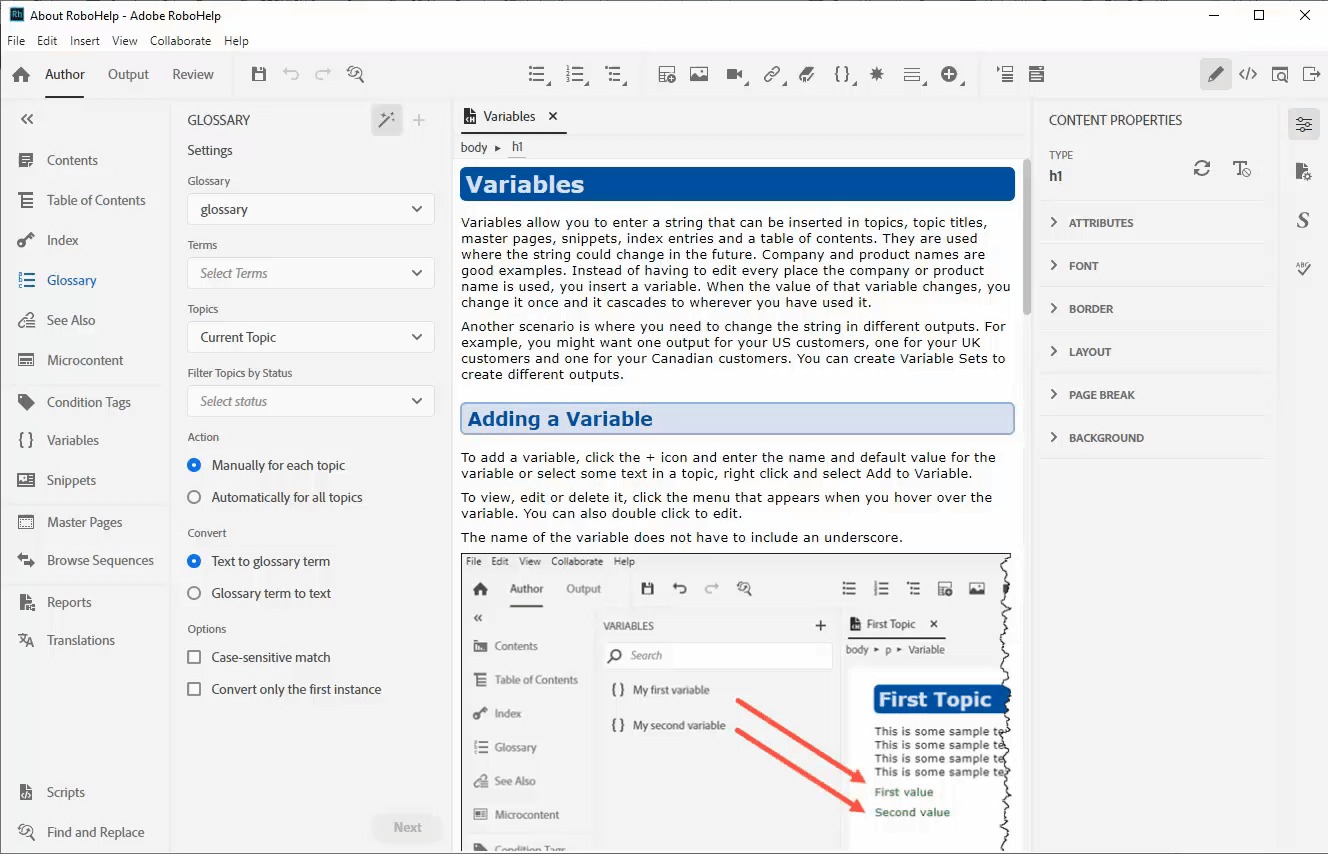Open the Styles panel S icon
Image resolution: width=1328 pixels, height=854 pixels.
coord(1303,220)
